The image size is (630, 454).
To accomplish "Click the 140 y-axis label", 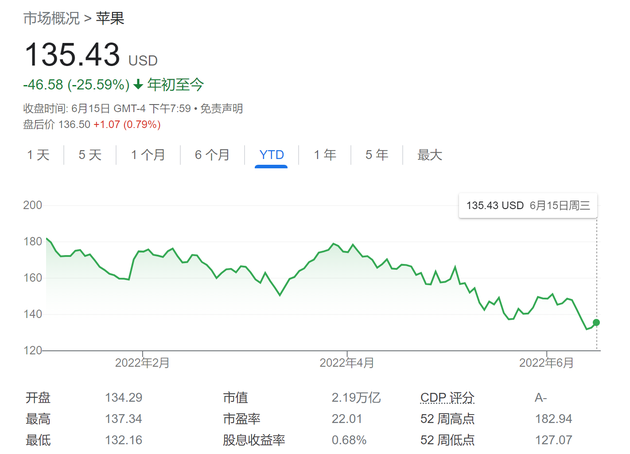I will 33,314.
